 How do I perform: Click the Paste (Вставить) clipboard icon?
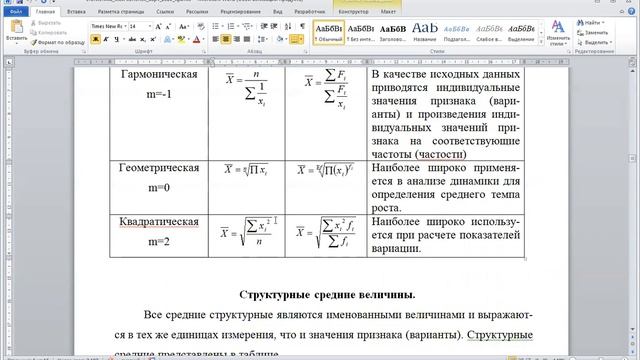click(16, 27)
